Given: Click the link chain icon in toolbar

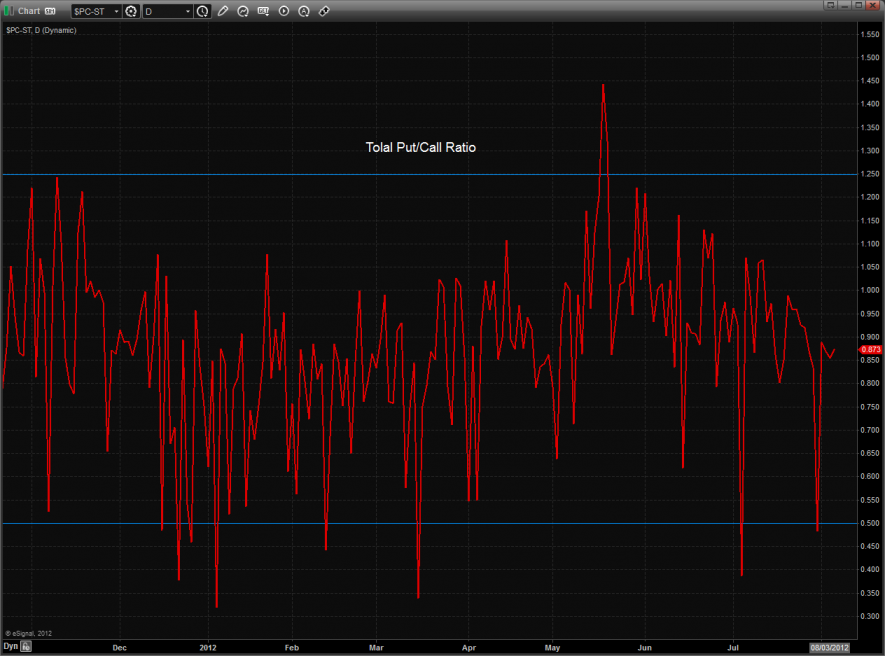Looking at the screenshot, I should 324,11.
